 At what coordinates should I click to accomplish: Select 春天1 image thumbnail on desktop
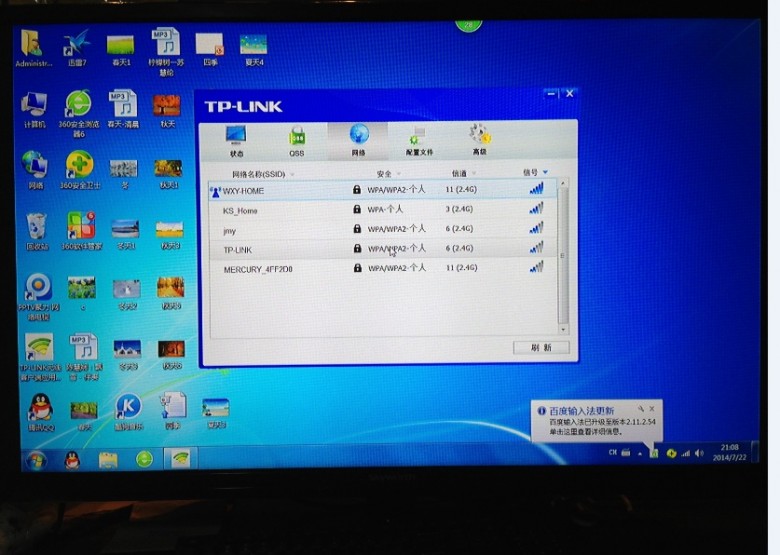coord(121,50)
